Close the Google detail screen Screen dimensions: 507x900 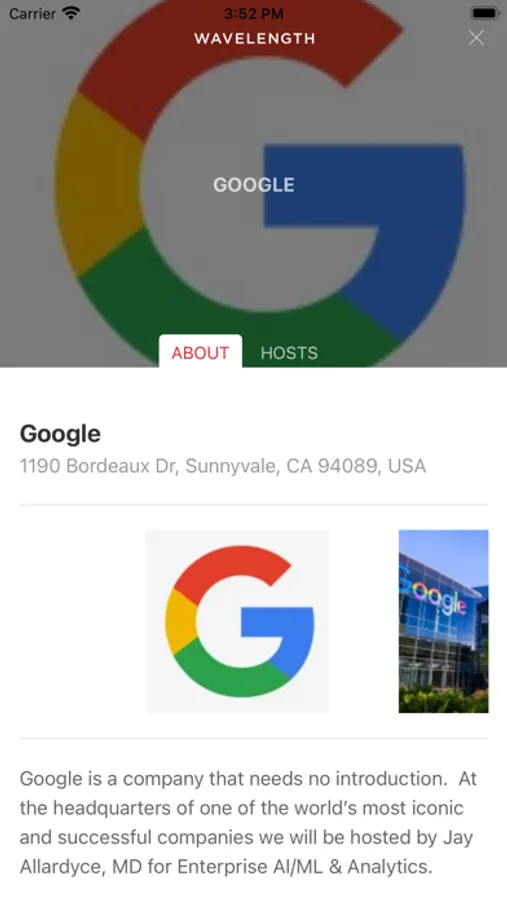click(476, 38)
